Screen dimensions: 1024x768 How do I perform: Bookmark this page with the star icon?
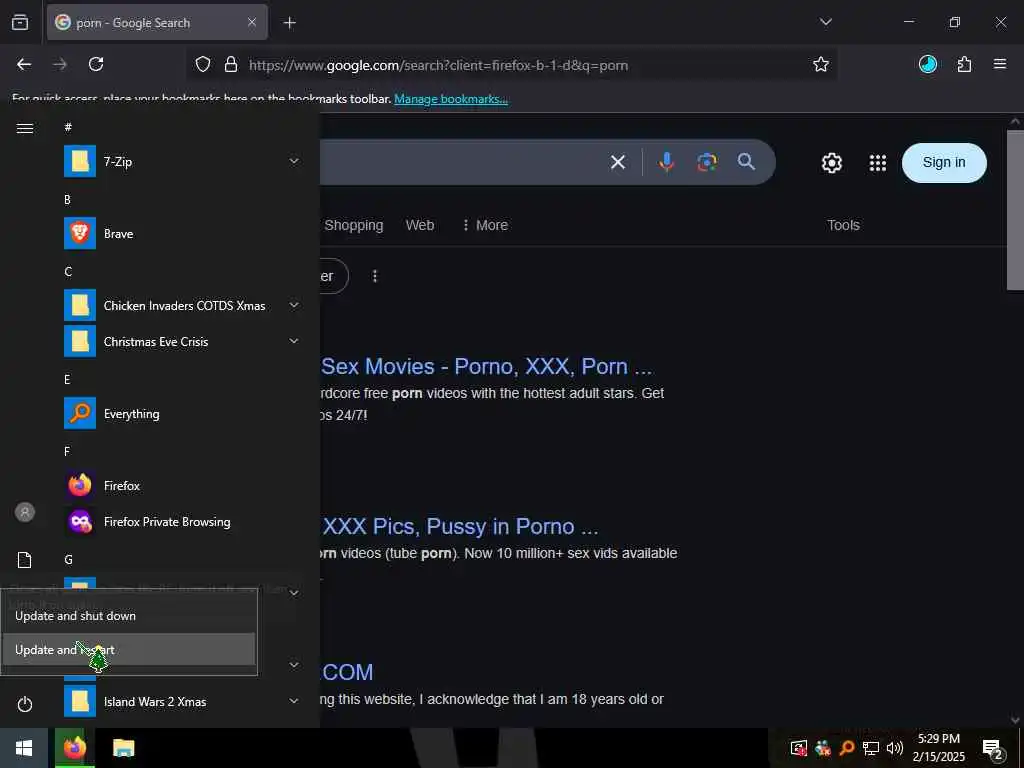click(821, 64)
